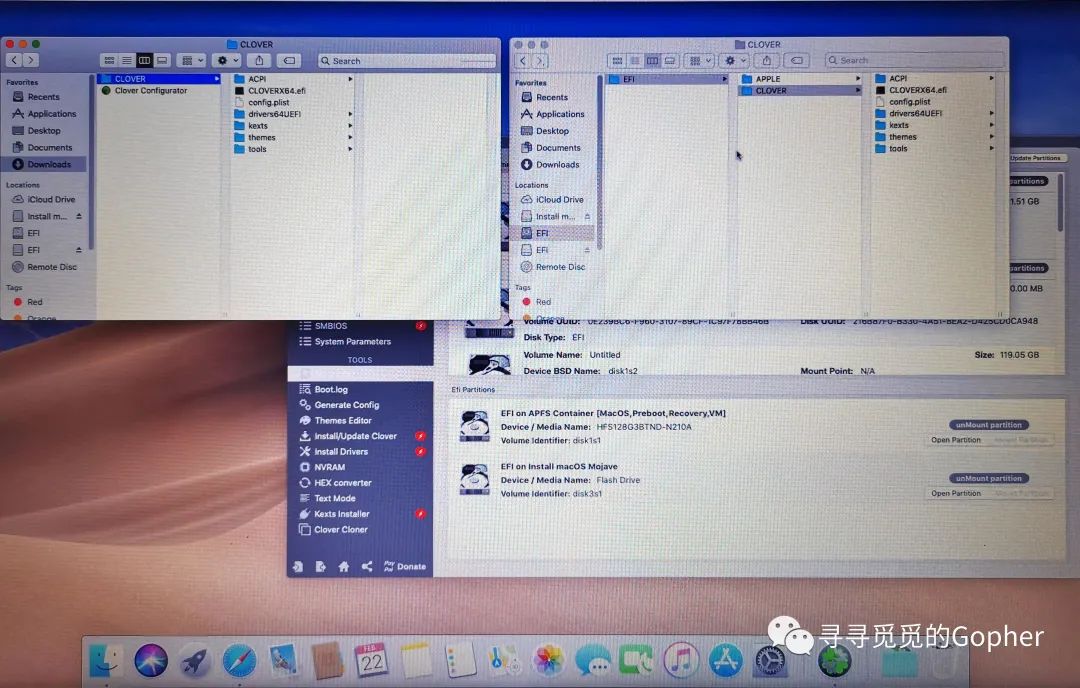This screenshot has height=688, width=1080.
Task: Click Edit Tags button in left Finder
Action: [x=290, y=61]
